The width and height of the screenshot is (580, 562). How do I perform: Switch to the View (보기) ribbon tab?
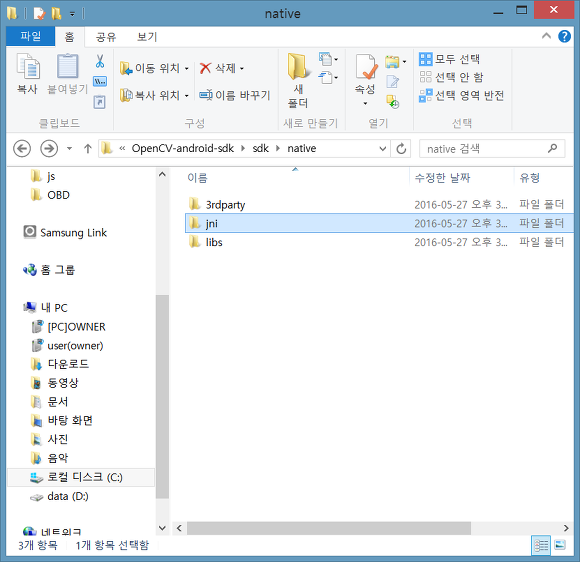147,37
